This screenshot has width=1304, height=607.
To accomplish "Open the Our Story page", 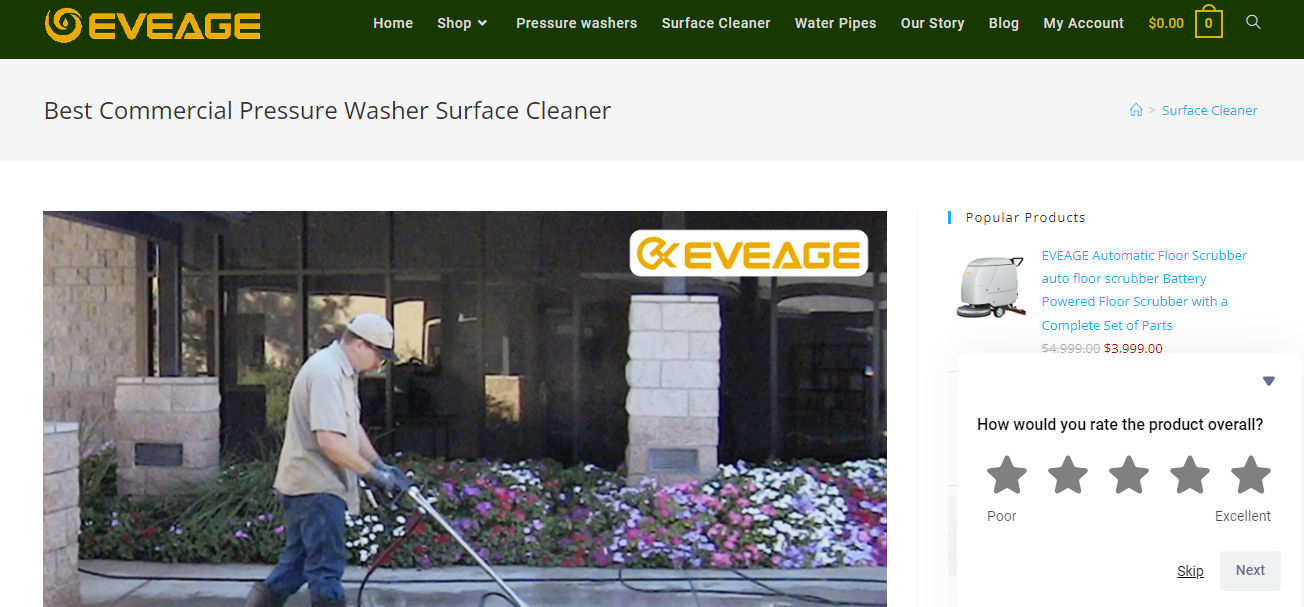I will [x=932, y=23].
